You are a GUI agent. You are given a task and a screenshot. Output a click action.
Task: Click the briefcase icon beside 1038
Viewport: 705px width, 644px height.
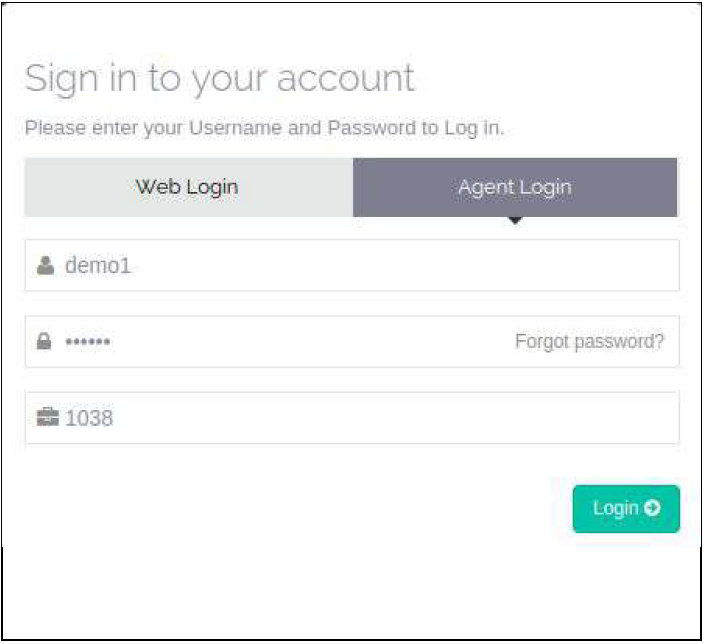pyautogui.click(x=47, y=418)
